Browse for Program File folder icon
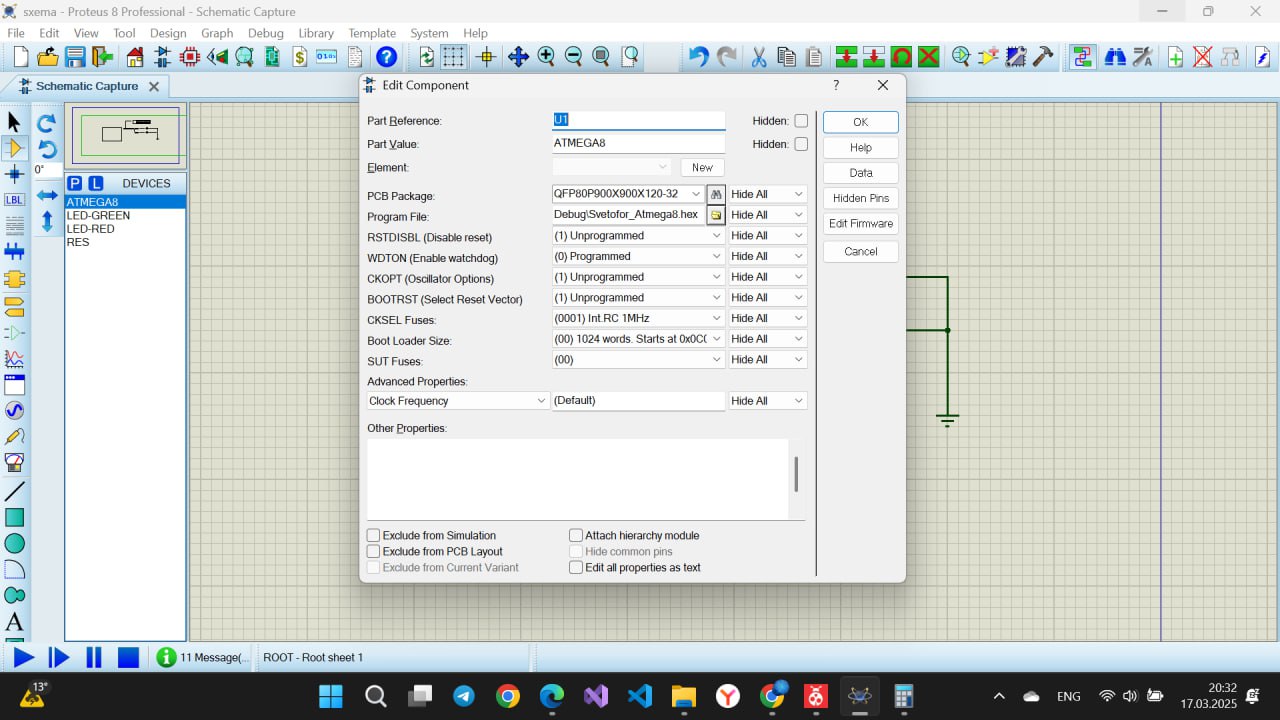1280x720 pixels. point(716,215)
